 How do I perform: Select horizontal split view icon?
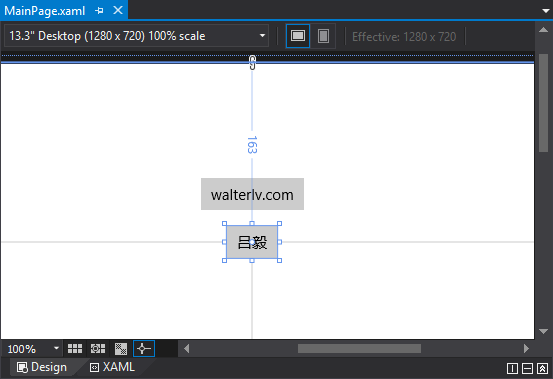[527, 368]
